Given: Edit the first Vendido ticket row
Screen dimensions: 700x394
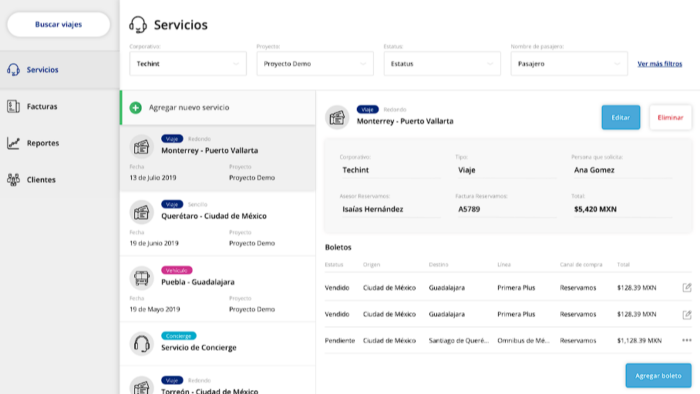Looking at the screenshot, I should pyautogui.click(x=687, y=288).
